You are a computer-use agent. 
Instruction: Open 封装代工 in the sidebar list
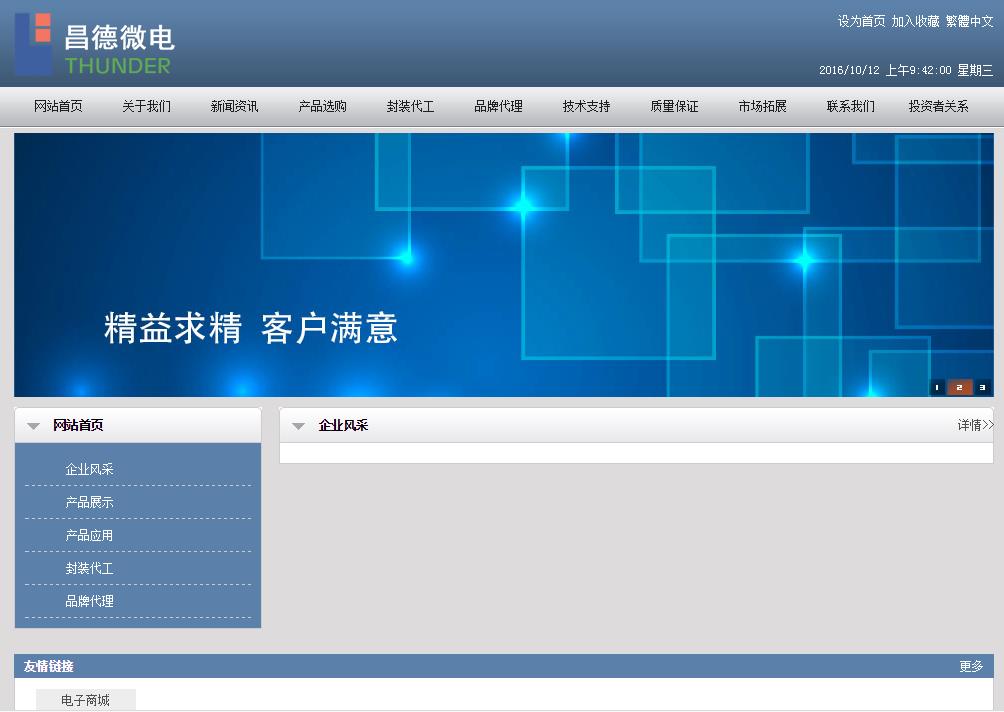pyautogui.click(x=90, y=568)
